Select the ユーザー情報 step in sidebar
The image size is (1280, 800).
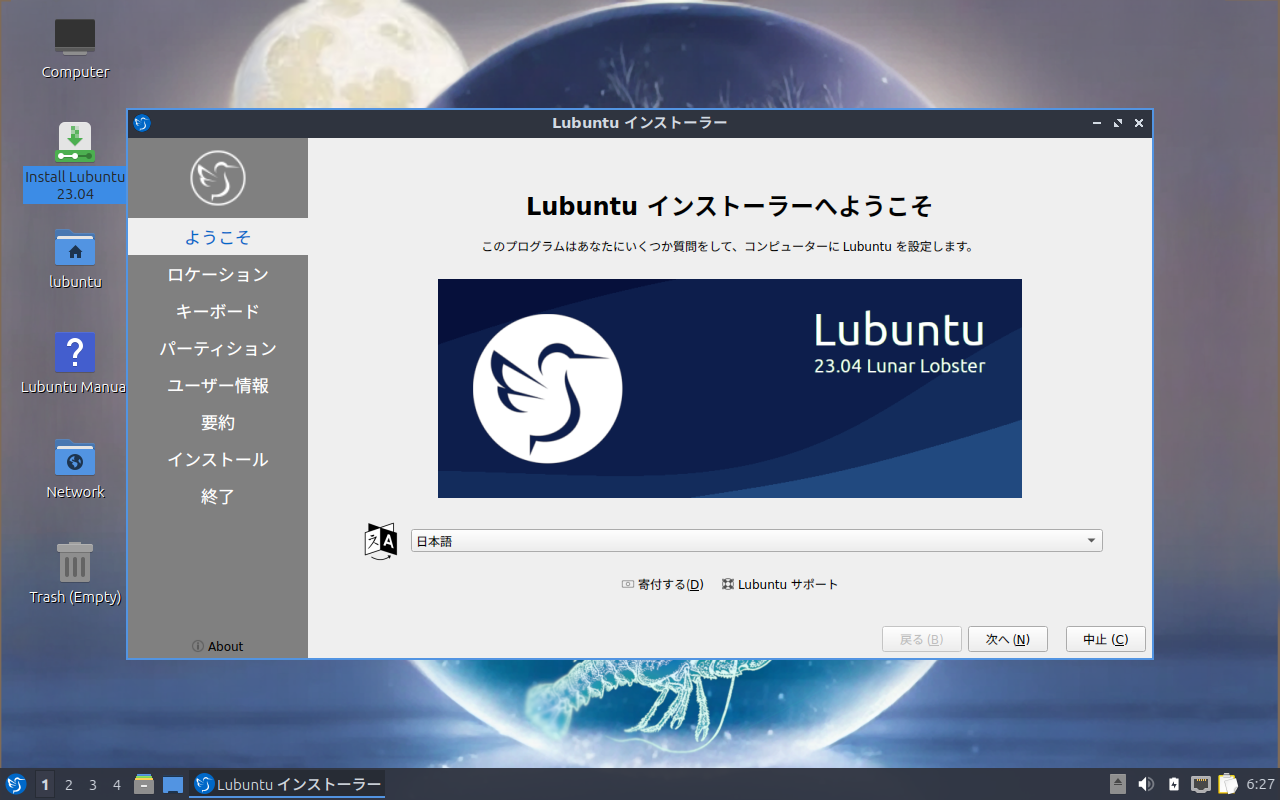tap(218, 385)
